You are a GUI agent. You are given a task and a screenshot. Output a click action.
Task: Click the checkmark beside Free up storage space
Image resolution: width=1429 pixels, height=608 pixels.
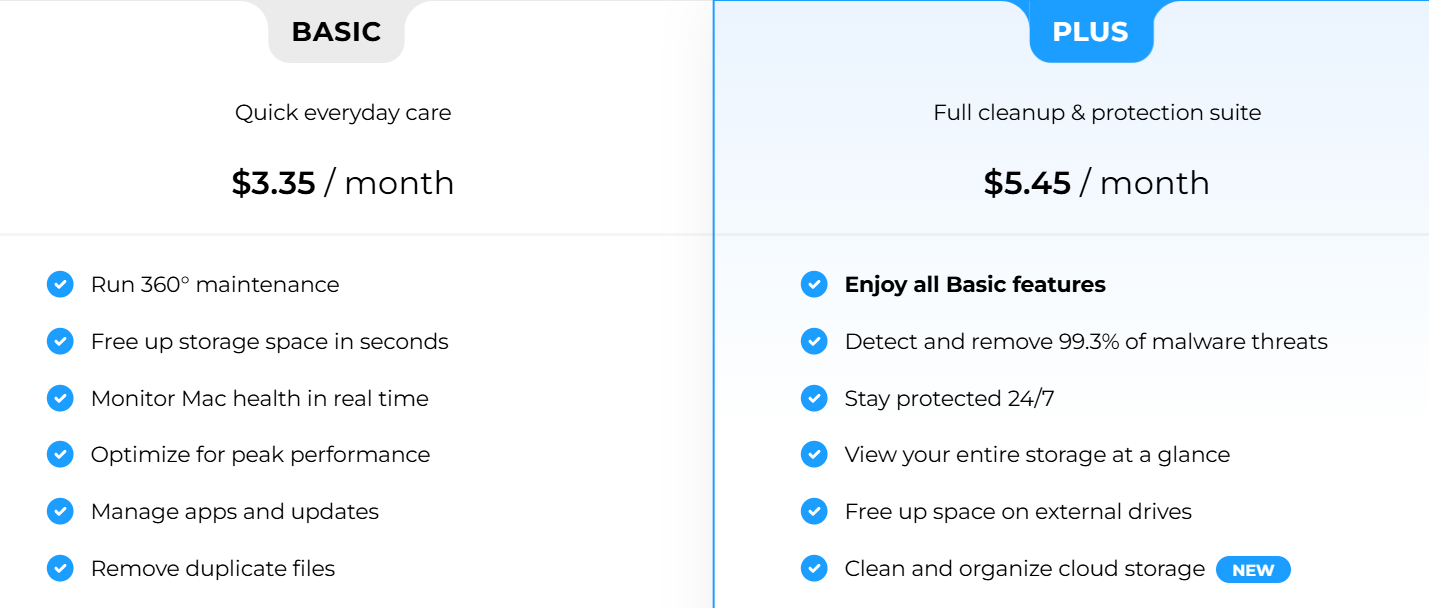tap(60, 341)
